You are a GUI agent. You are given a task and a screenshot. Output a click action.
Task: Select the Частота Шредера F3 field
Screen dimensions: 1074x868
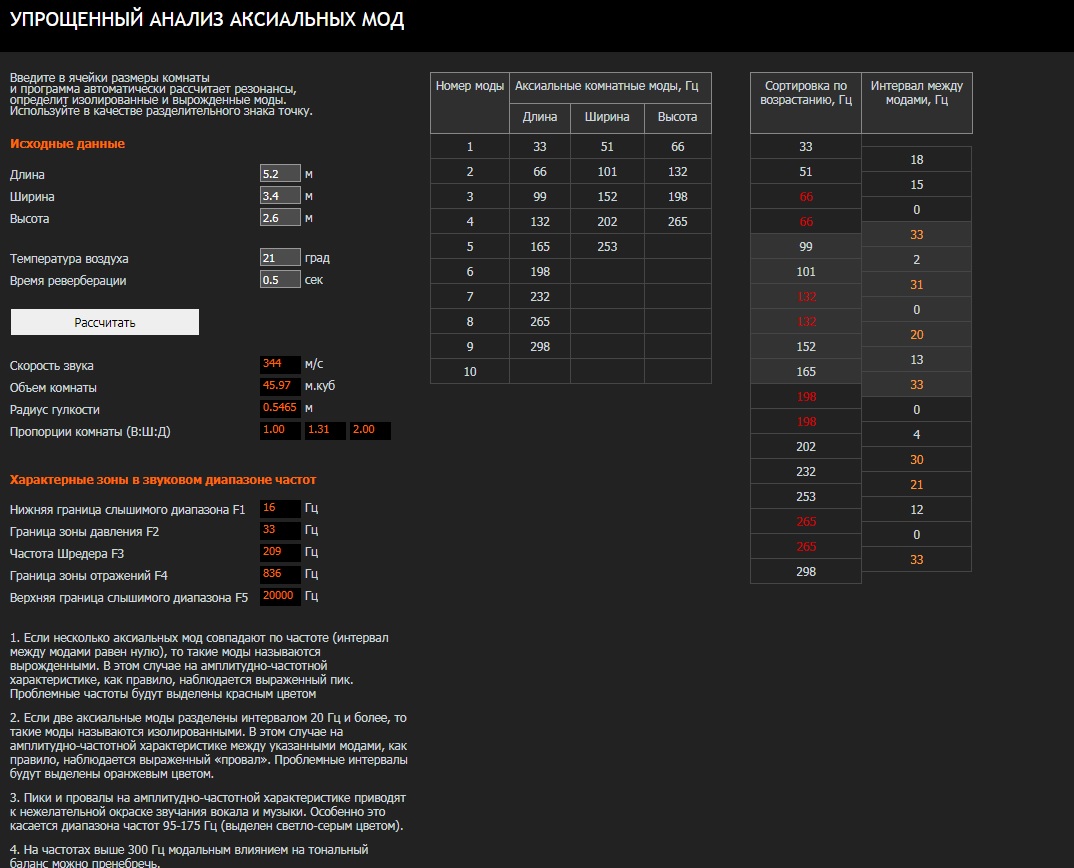(x=280, y=553)
